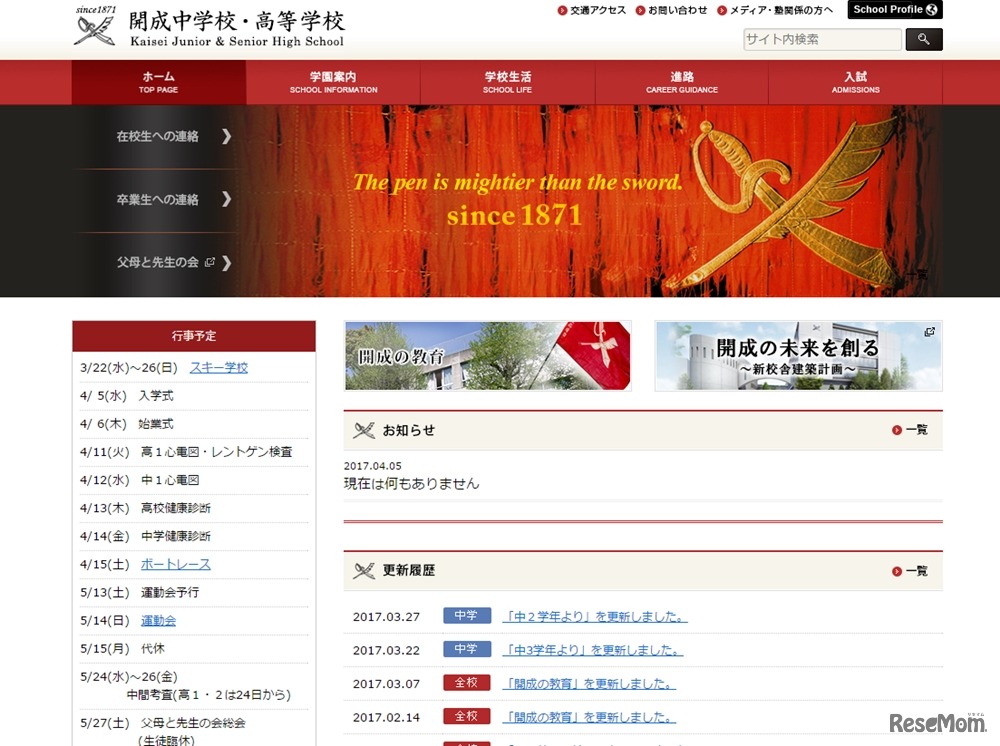
Task: Open the 交通アクセス link
Action: pyautogui.click(x=598, y=10)
